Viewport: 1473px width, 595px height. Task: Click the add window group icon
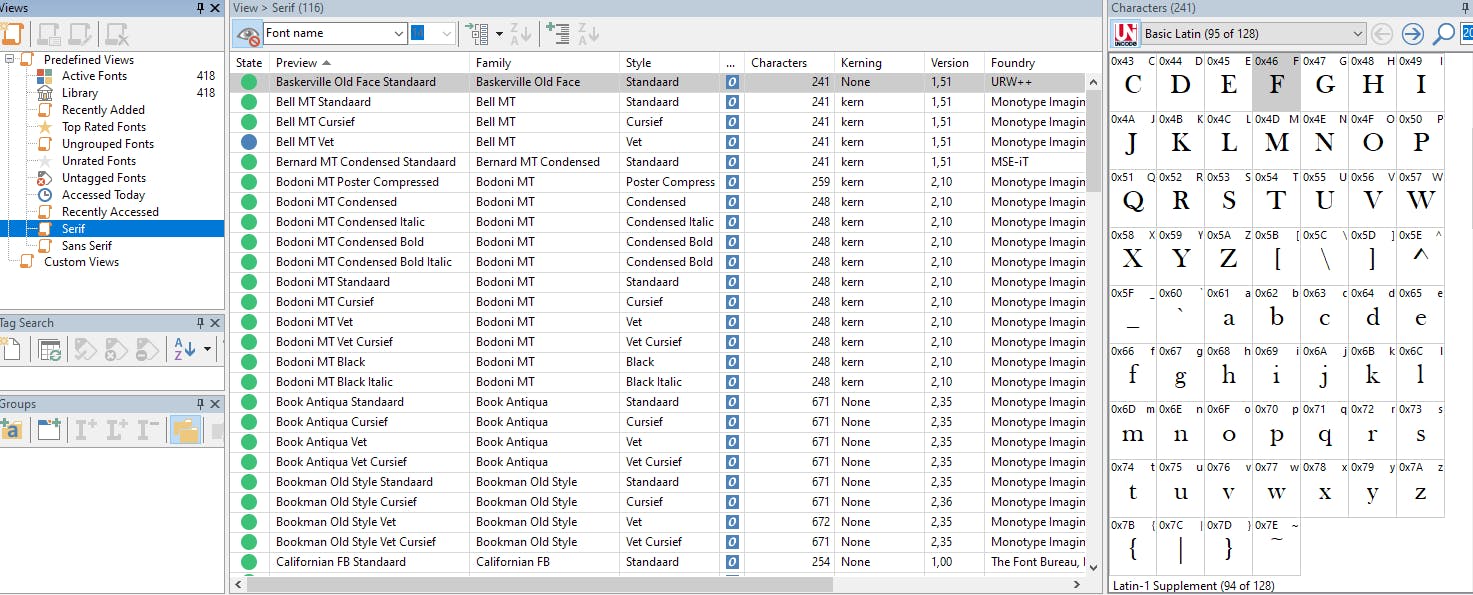point(49,430)
